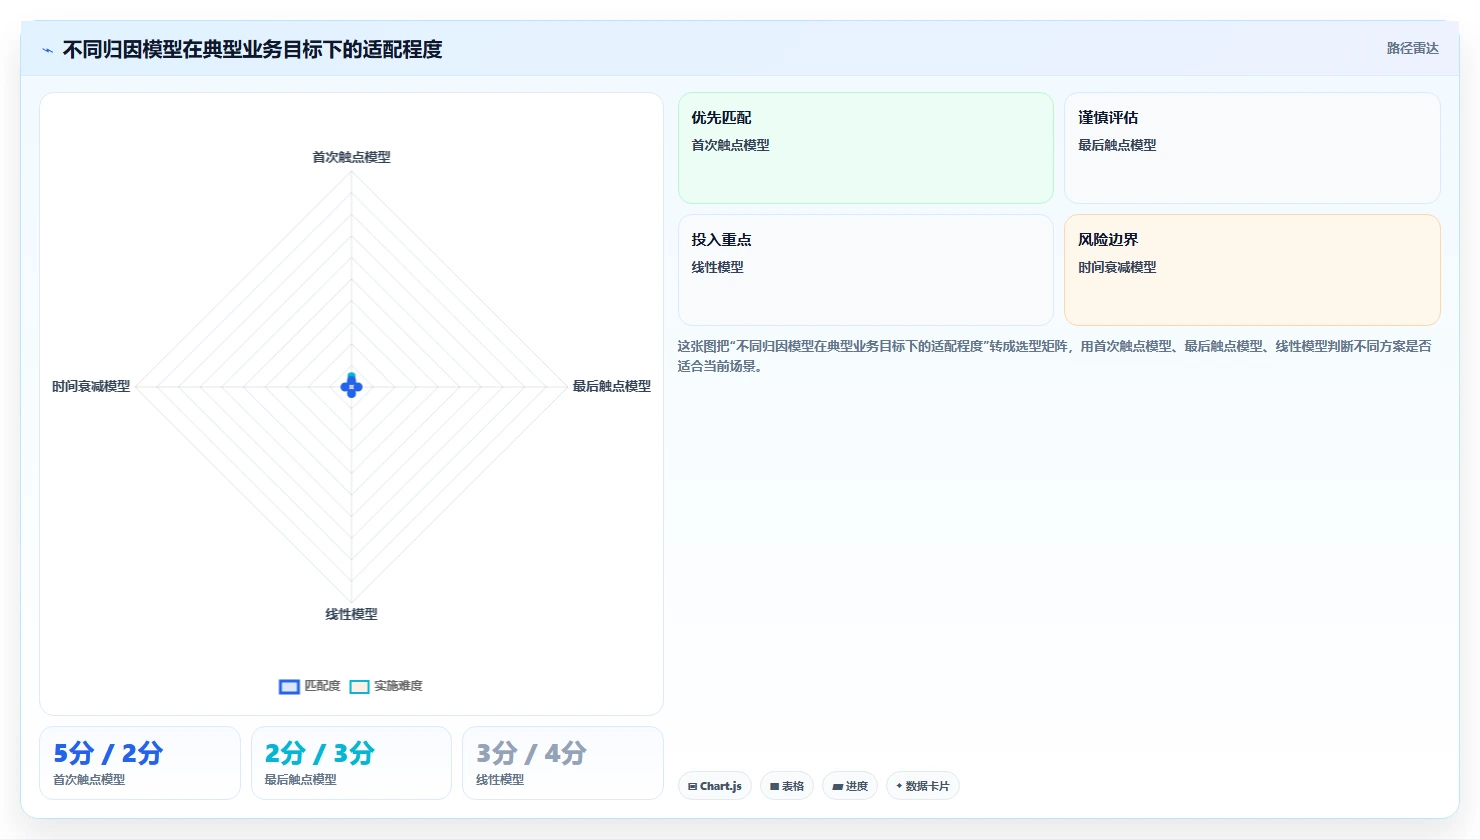Open the 谨慎评估 card
Viewport: 1480px width, 840px height.
click(x=1252, y=148)
